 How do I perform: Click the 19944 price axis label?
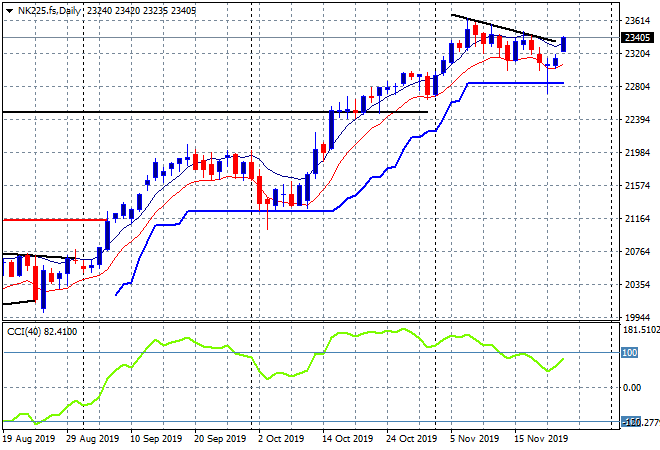point(637,318)
